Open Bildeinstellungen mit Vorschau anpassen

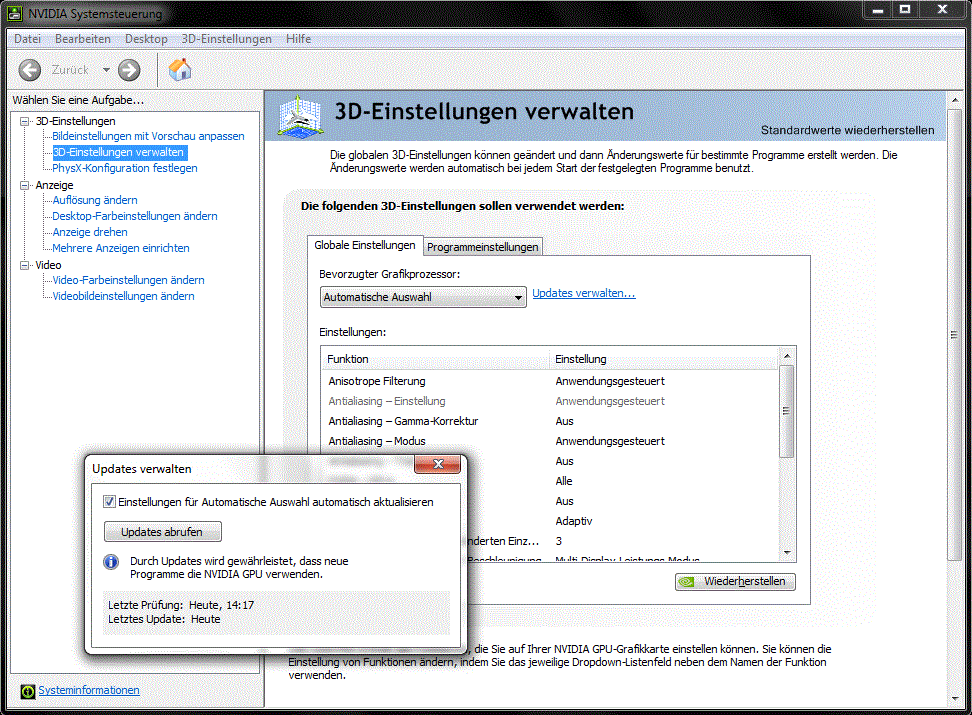[148, 136]
